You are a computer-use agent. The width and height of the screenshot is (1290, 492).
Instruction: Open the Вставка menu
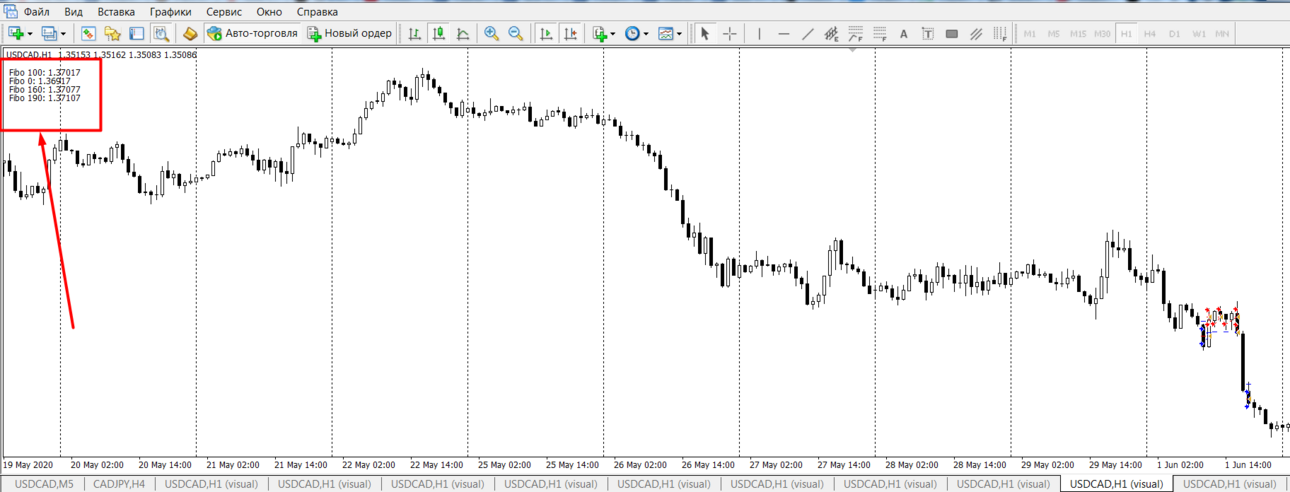tap(116, 11)
